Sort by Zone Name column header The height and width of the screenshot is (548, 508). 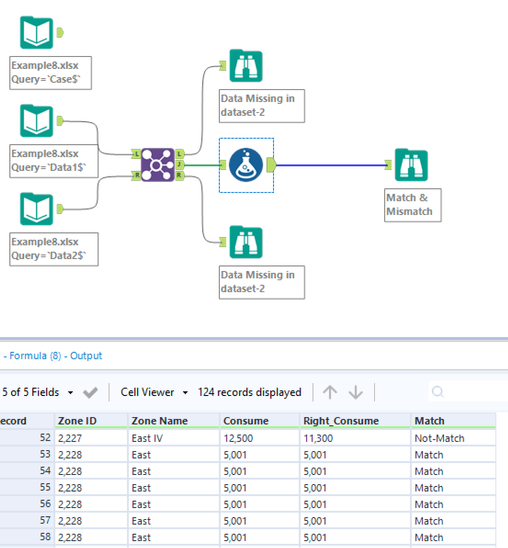click(174, 421)
